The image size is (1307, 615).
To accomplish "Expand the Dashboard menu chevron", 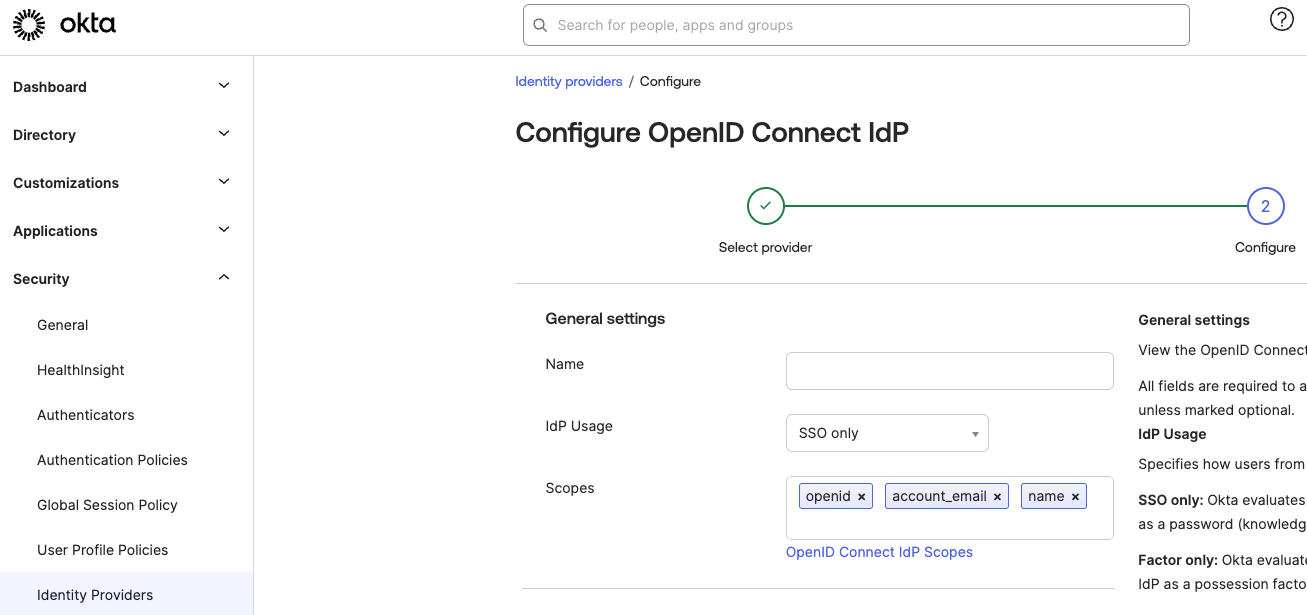I will click(224, 86).
